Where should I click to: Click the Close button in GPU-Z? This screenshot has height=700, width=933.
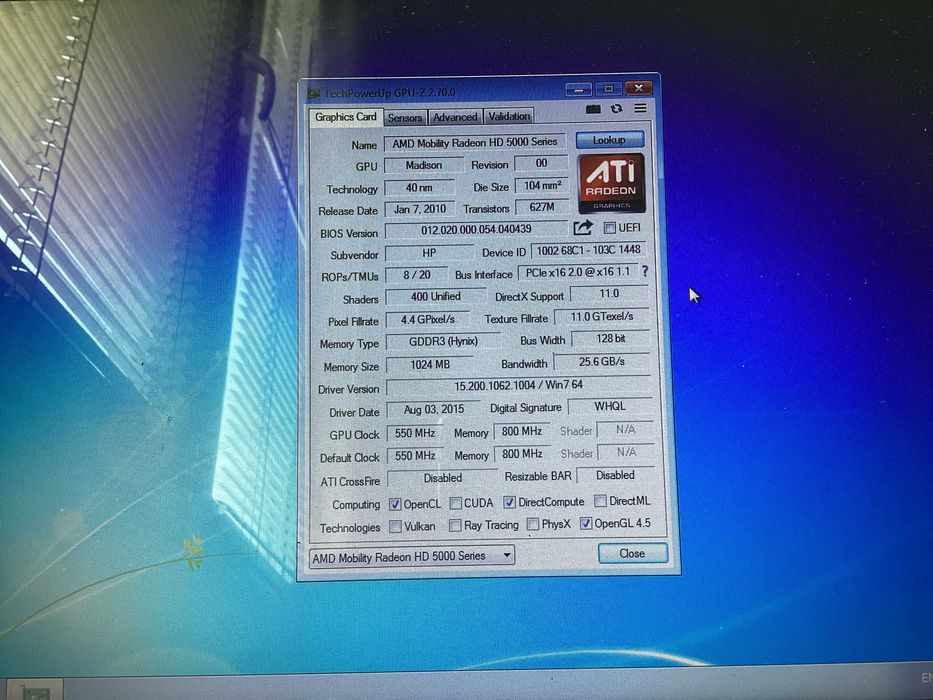(x=633, y=554)
